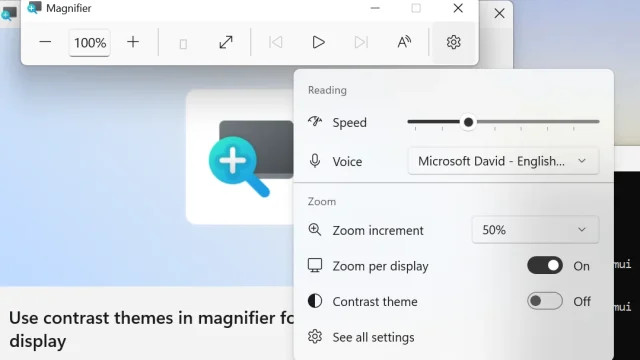Click the Speed gauge icon
This screenshot has width=640, height=360.
pyautogui.click(x=315, y=121)
